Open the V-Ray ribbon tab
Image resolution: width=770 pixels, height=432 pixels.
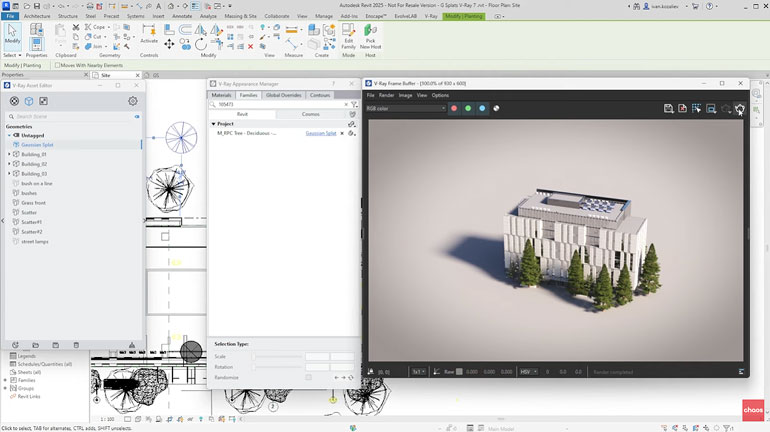tap(431, 16)
